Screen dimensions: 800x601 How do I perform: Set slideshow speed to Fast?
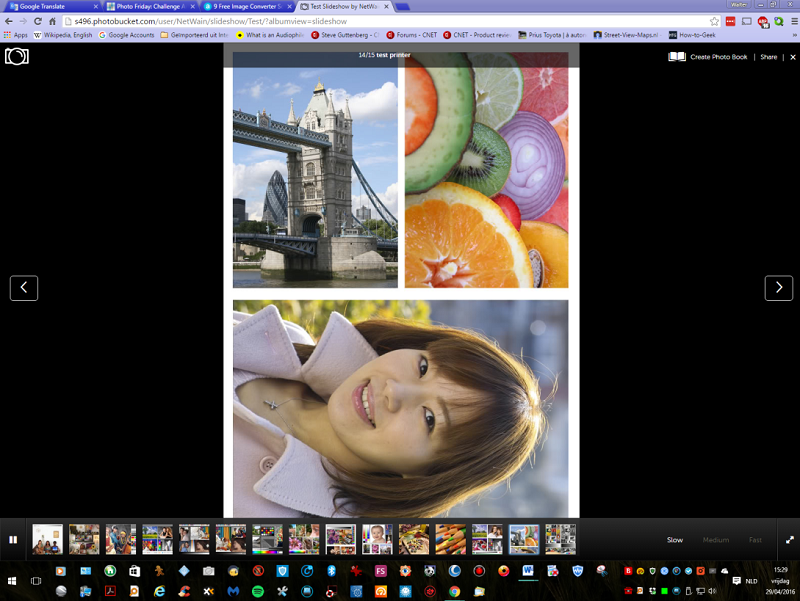click(755, 540)
